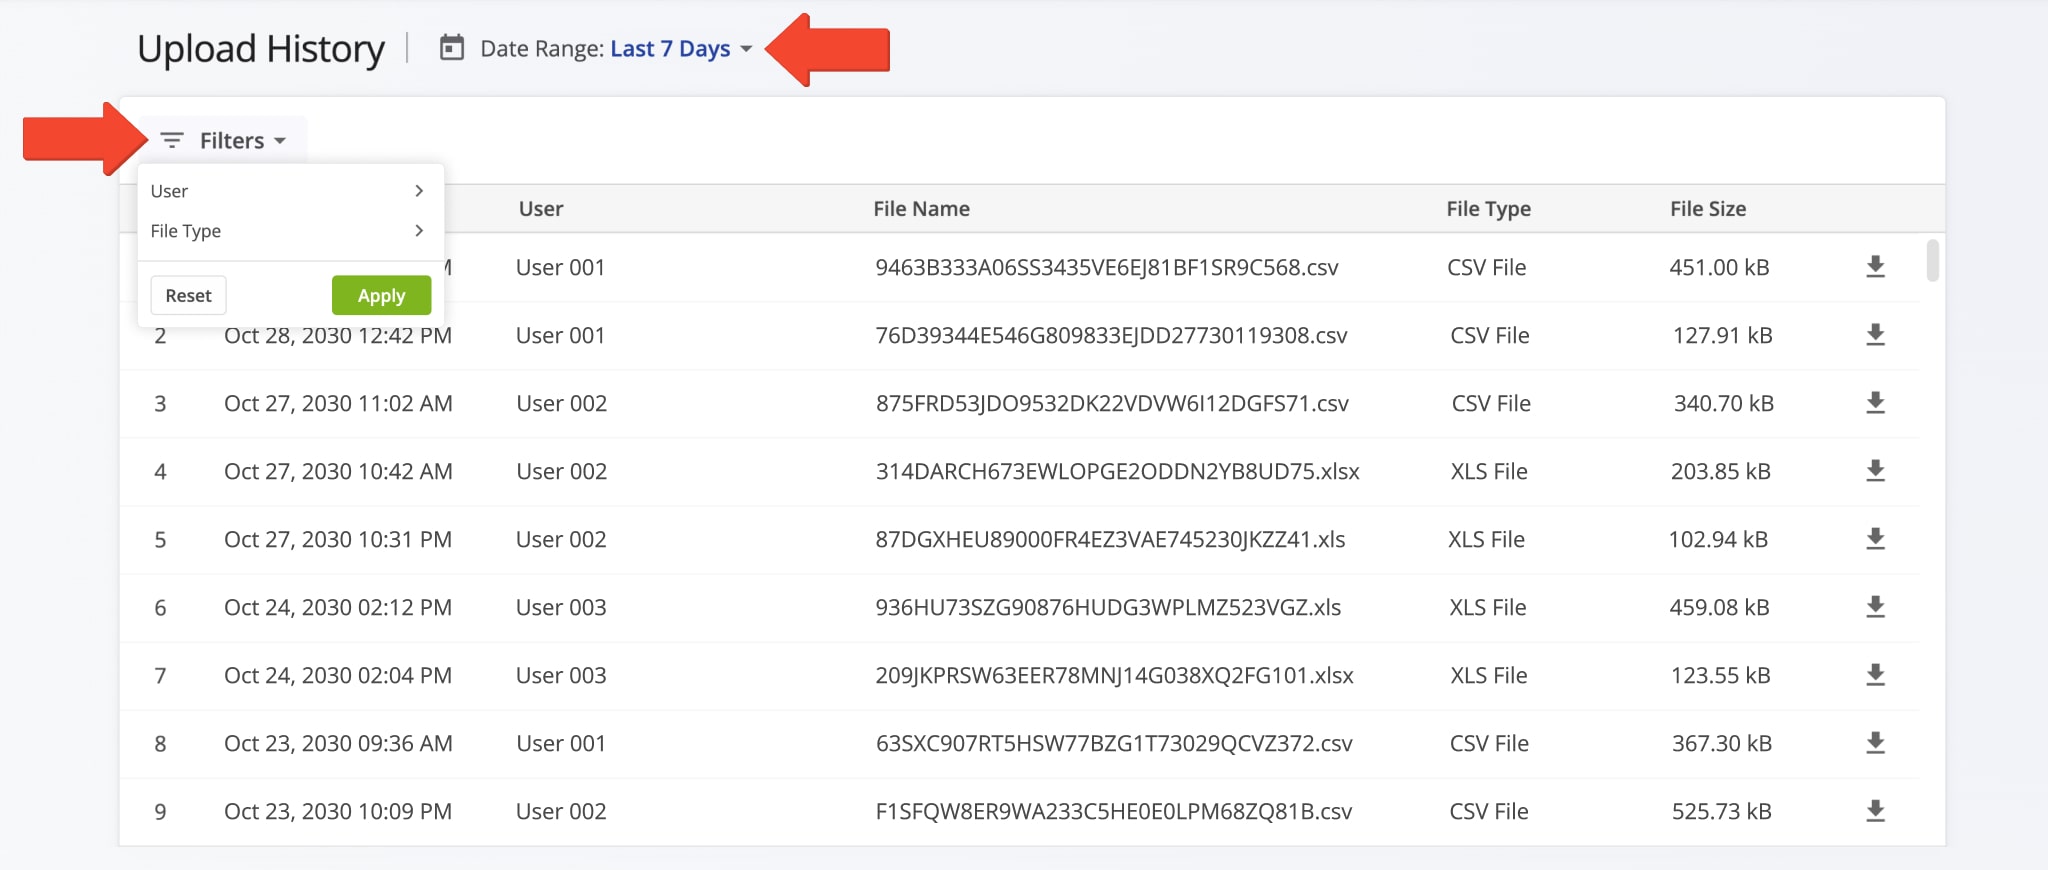Open the Last 7 Days date range dropdown
The image size is (2048, 870).
(681, 49)
